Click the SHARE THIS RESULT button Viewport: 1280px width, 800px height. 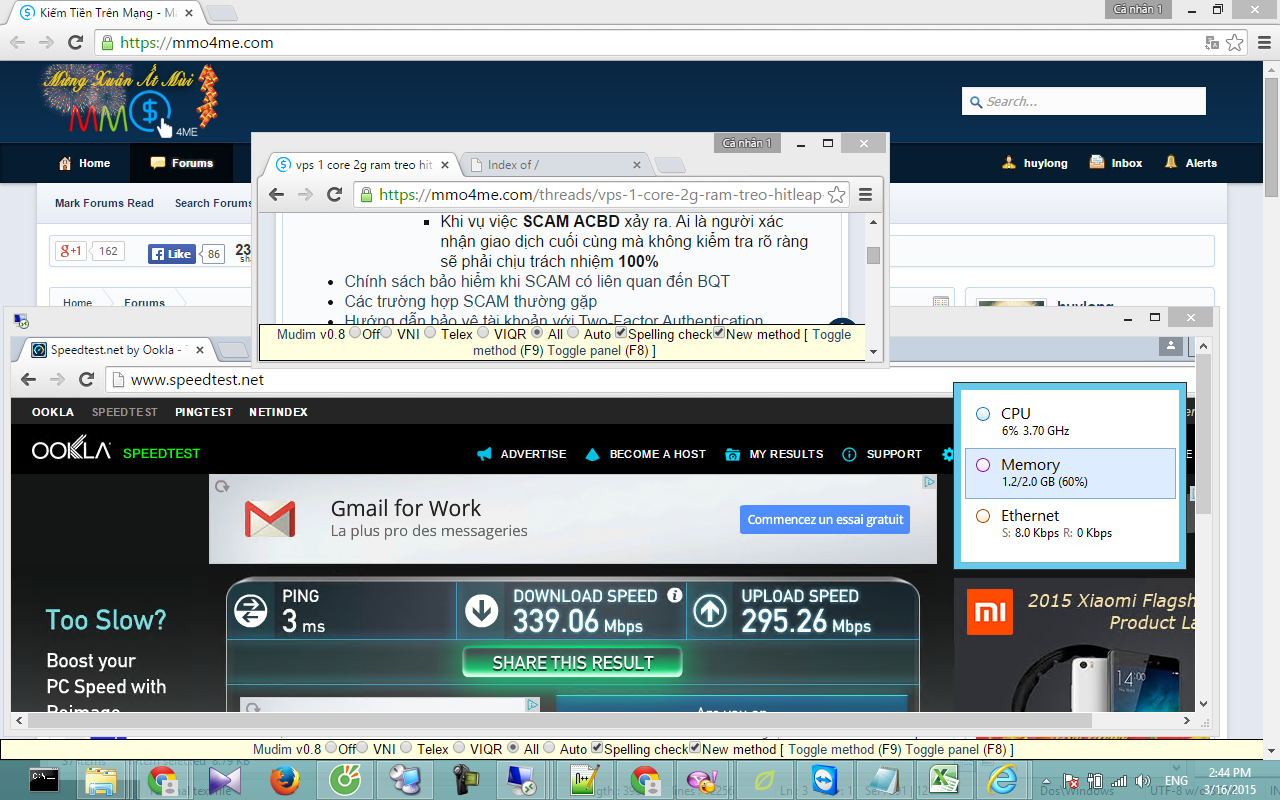pos(572,662)
